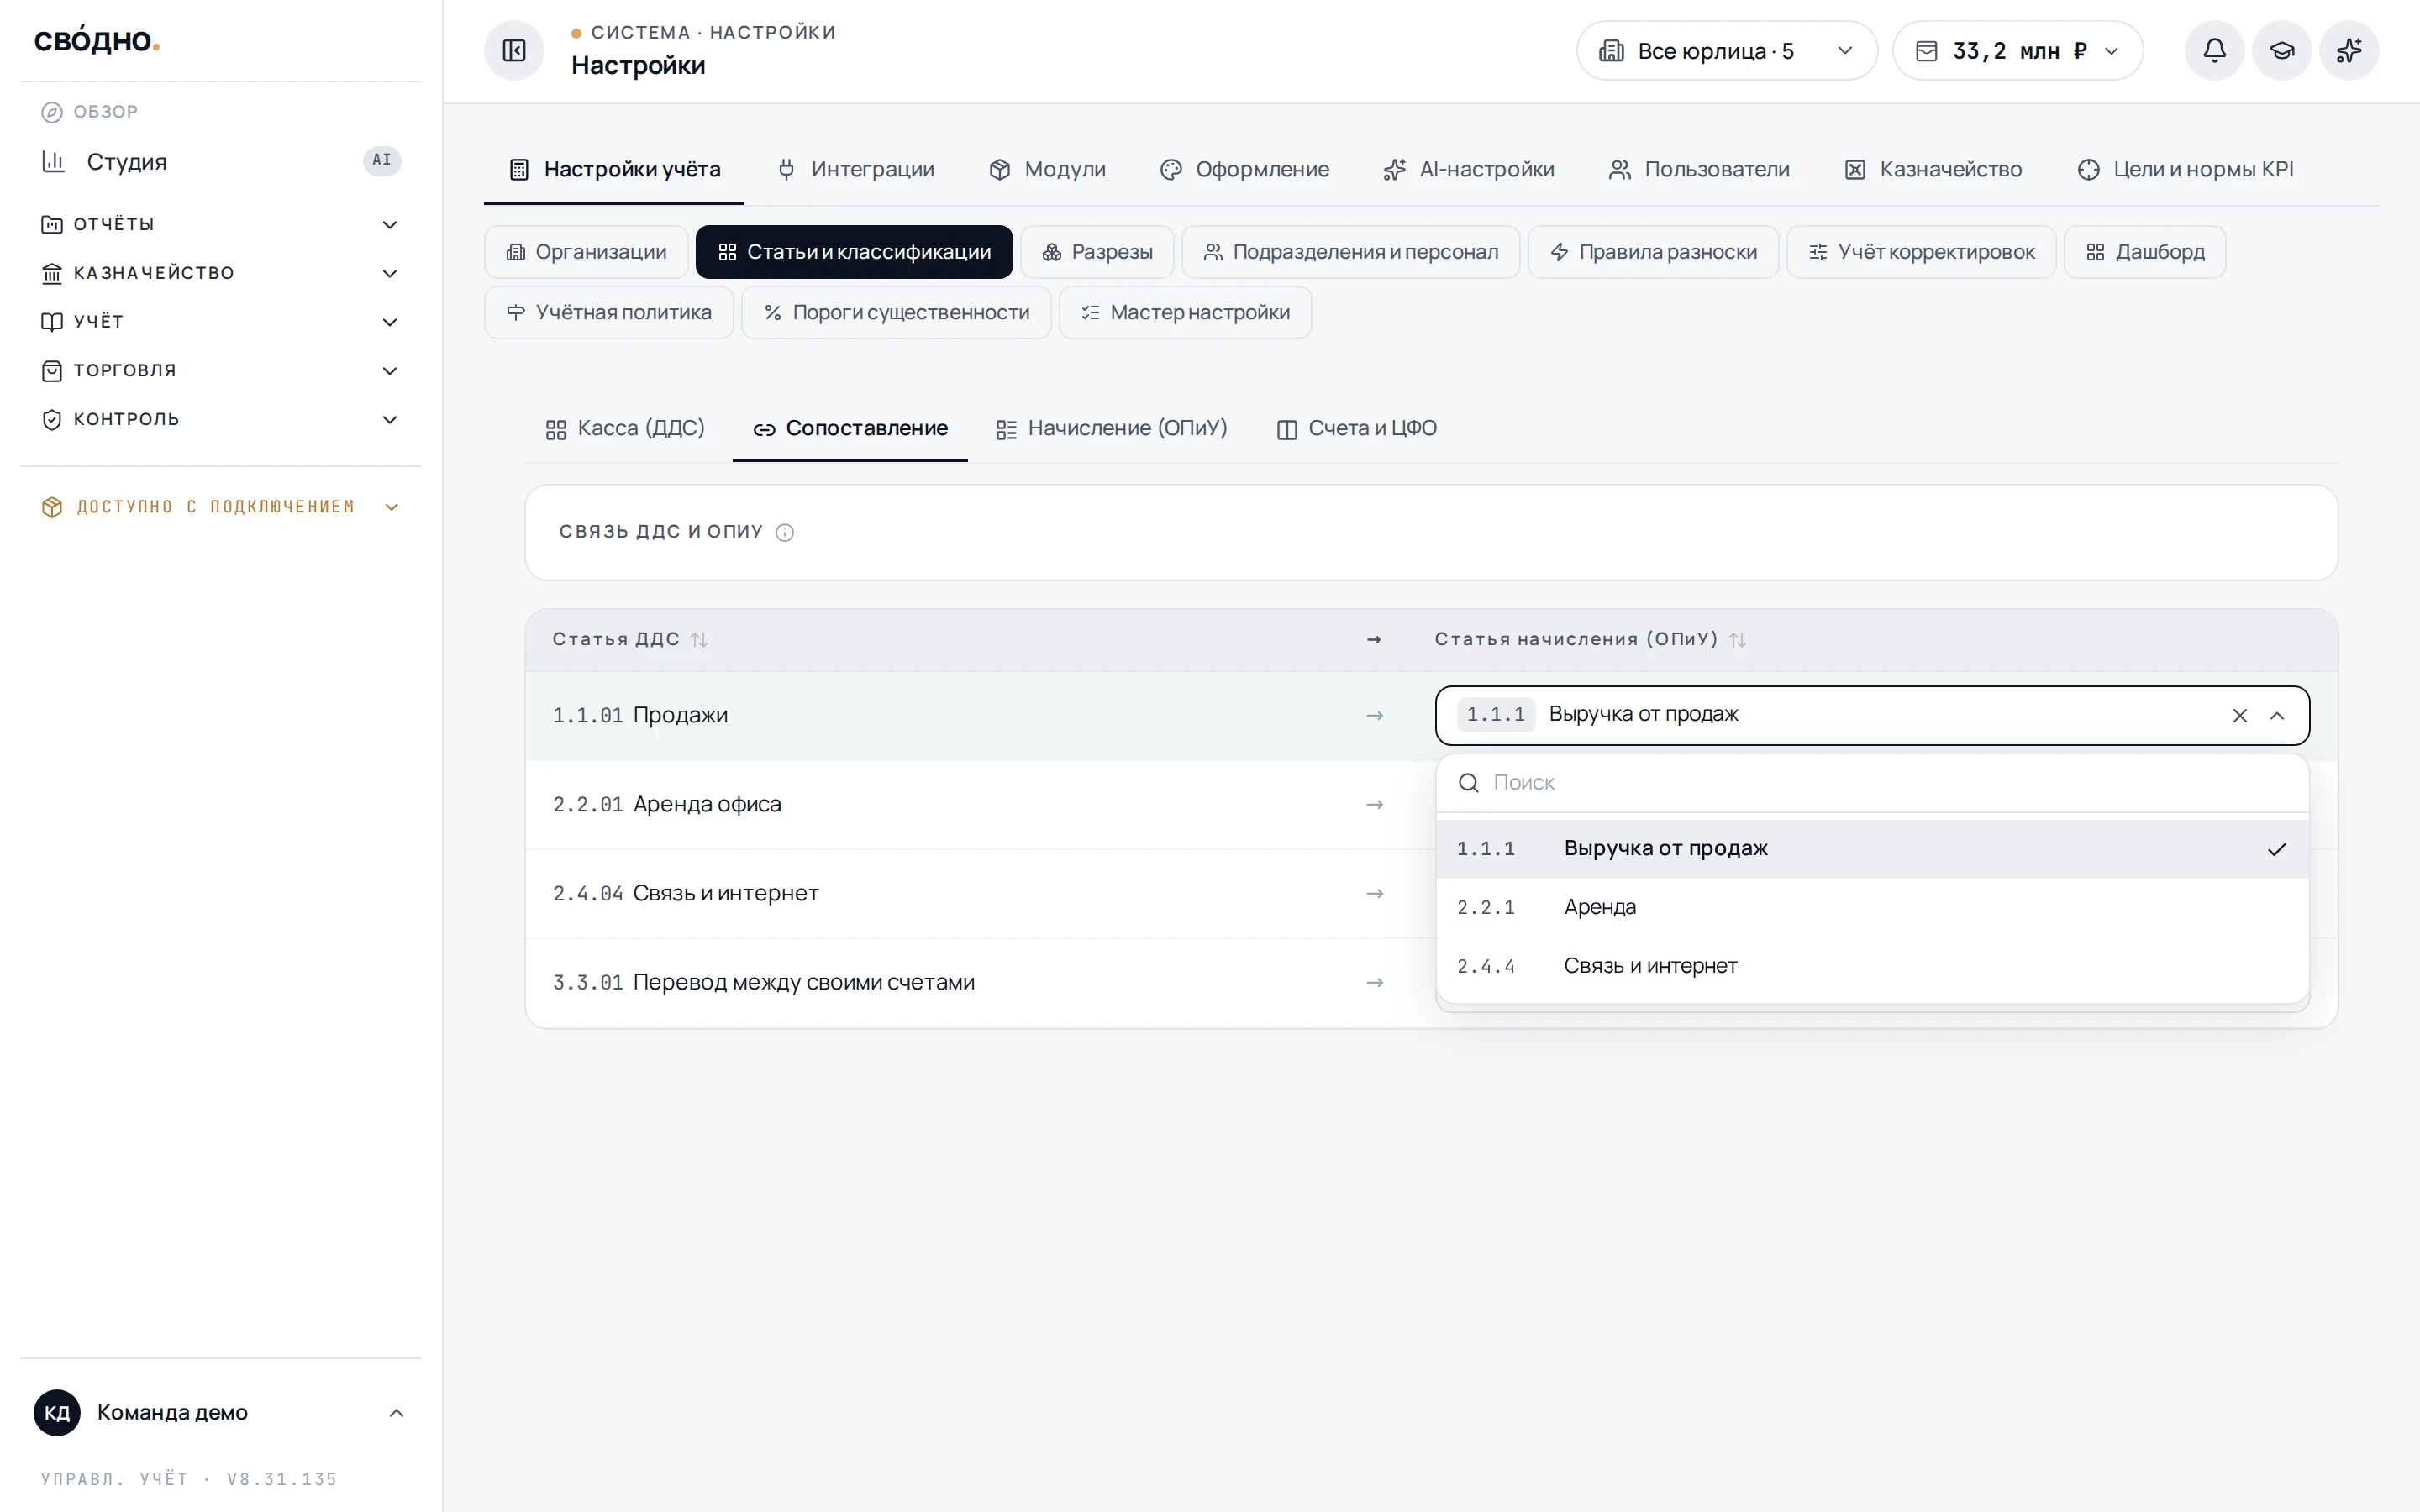Select the Организации sub-tab button
Screen dimensions: 2420x1512
coord(586,252)
